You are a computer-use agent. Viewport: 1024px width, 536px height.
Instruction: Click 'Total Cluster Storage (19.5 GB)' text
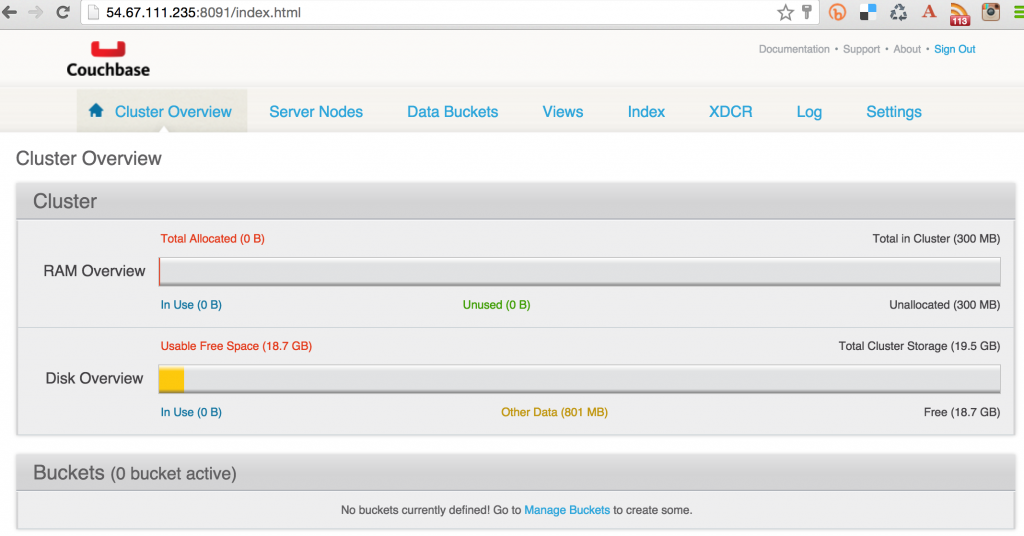919,346
